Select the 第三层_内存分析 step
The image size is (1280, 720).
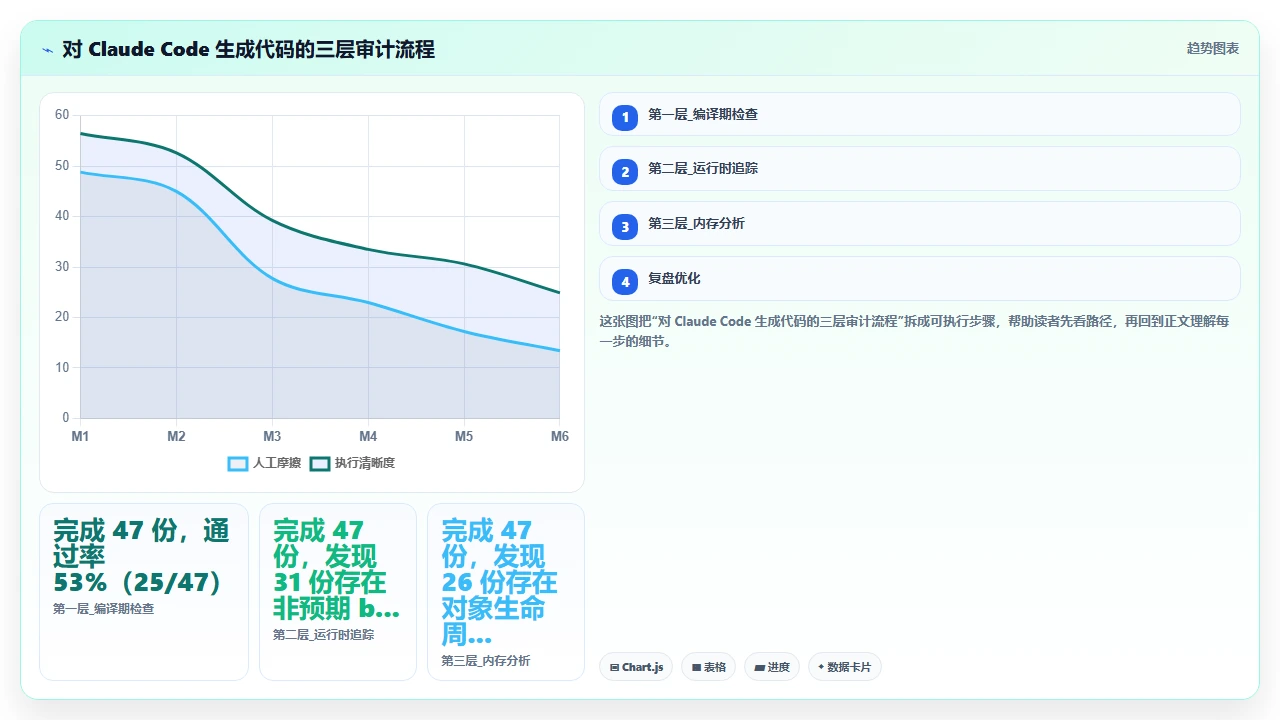pos(919,224)
